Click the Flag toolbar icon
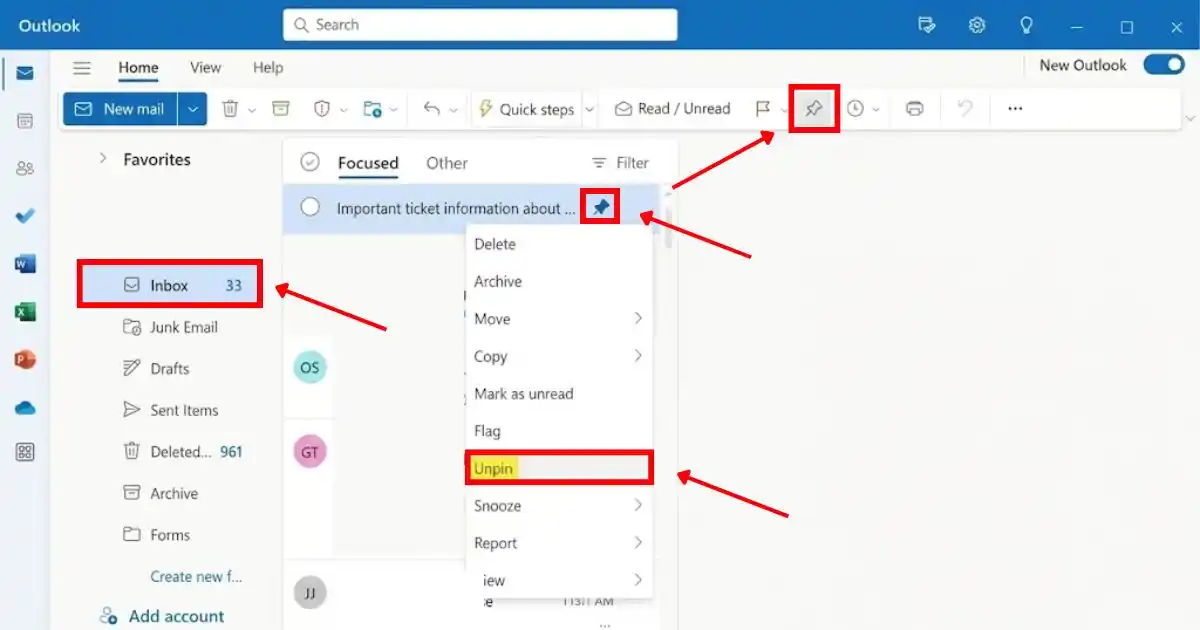This screenshot has height=630, width=1200. [763, 109]
